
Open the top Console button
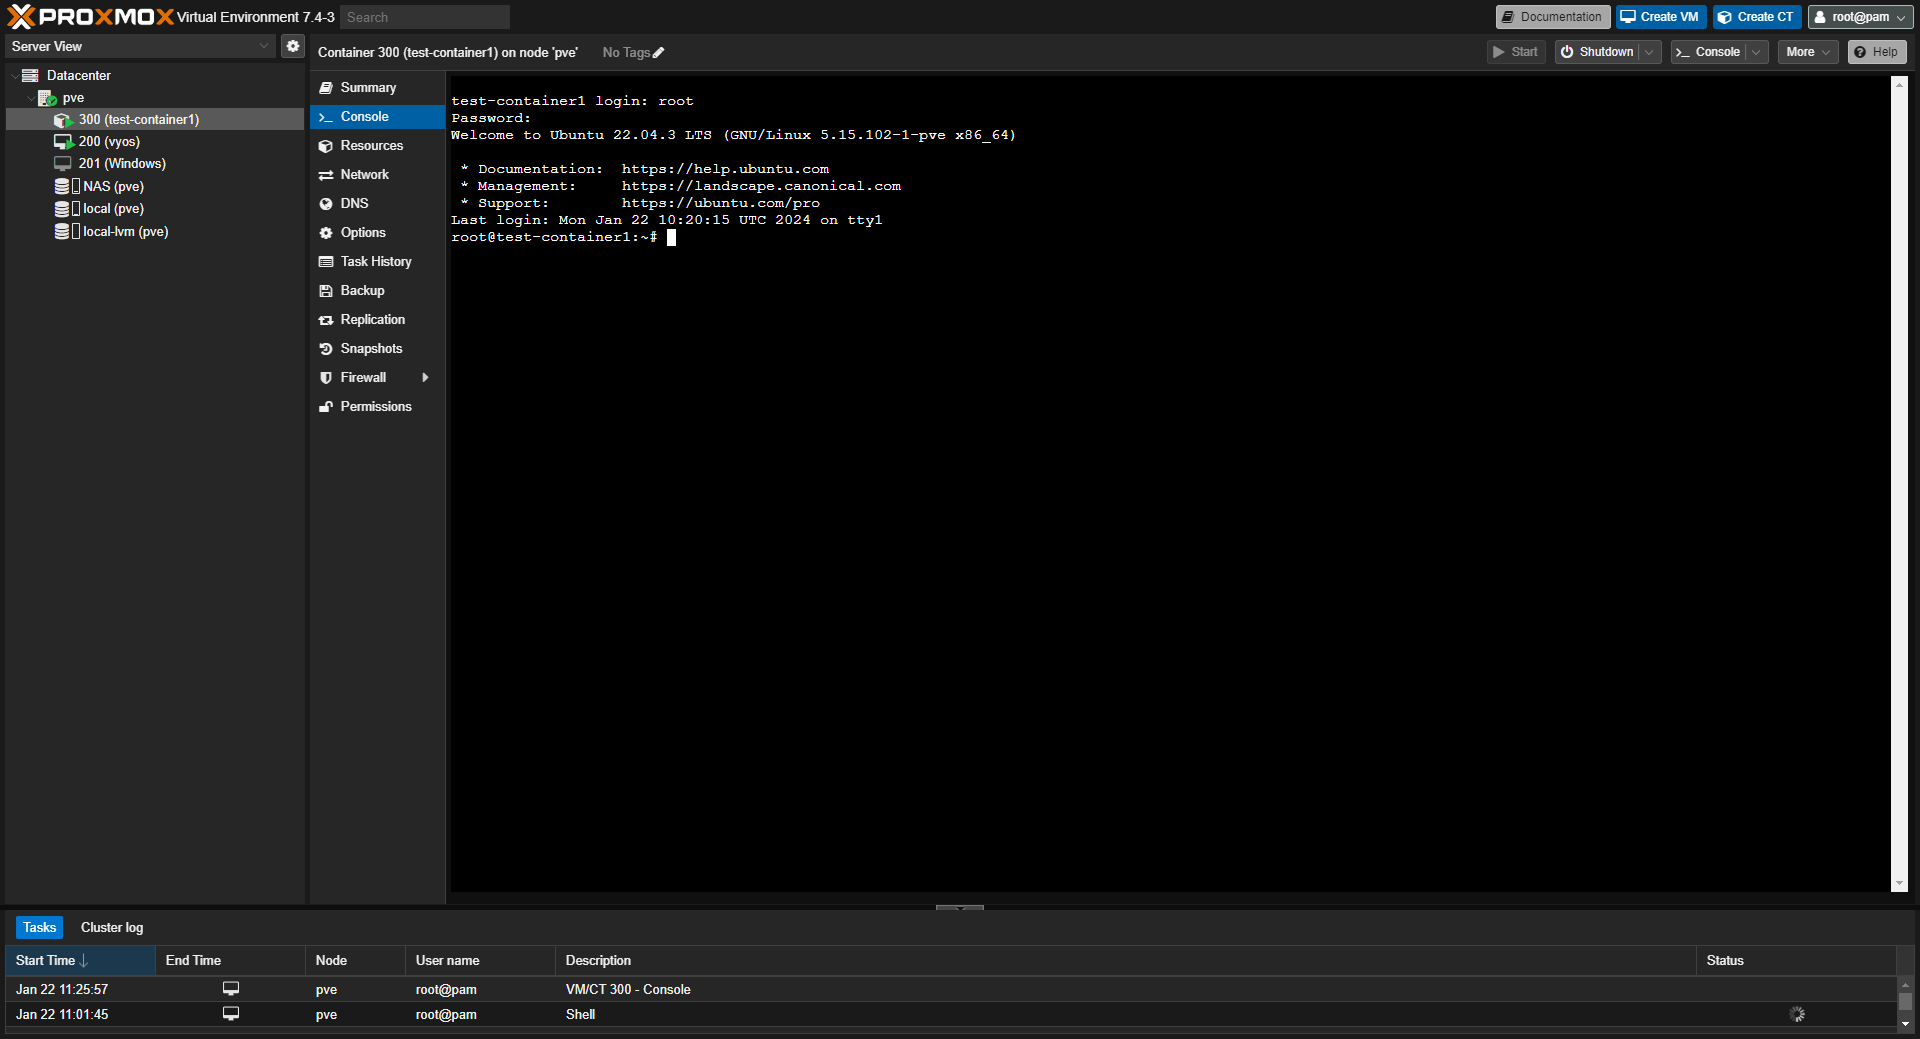coord(1709,52)
